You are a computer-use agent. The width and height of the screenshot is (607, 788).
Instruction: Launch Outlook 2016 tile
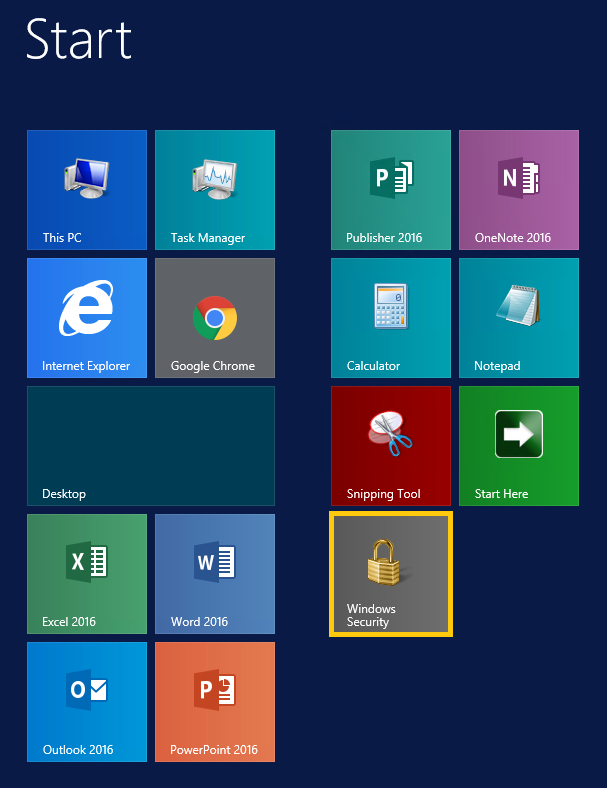(x=87, y=702)
